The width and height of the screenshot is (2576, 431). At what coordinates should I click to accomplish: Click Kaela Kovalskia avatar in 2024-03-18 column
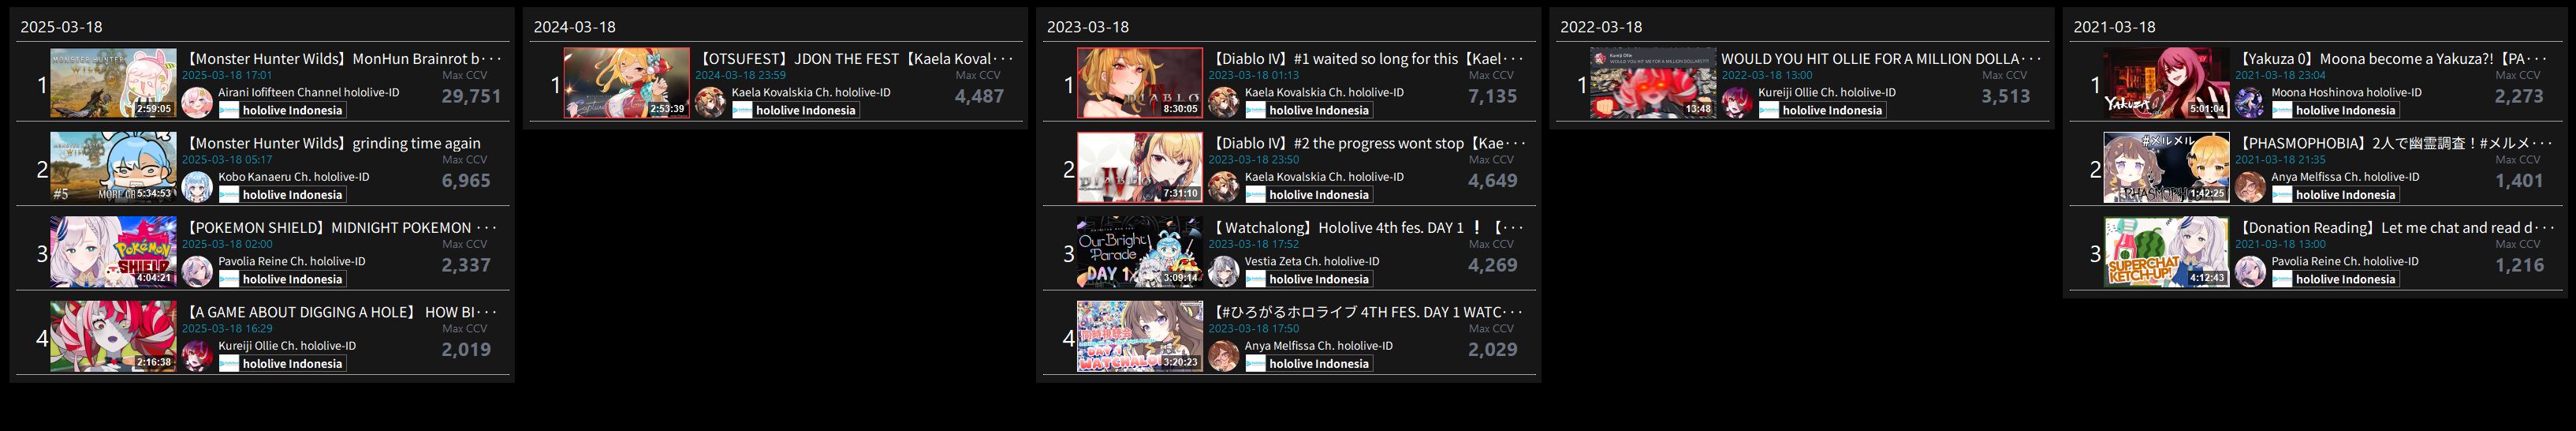click(x=710, y=102)
